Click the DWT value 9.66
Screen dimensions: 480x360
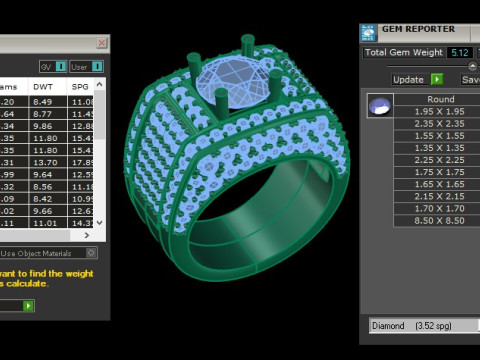(48, 211)
